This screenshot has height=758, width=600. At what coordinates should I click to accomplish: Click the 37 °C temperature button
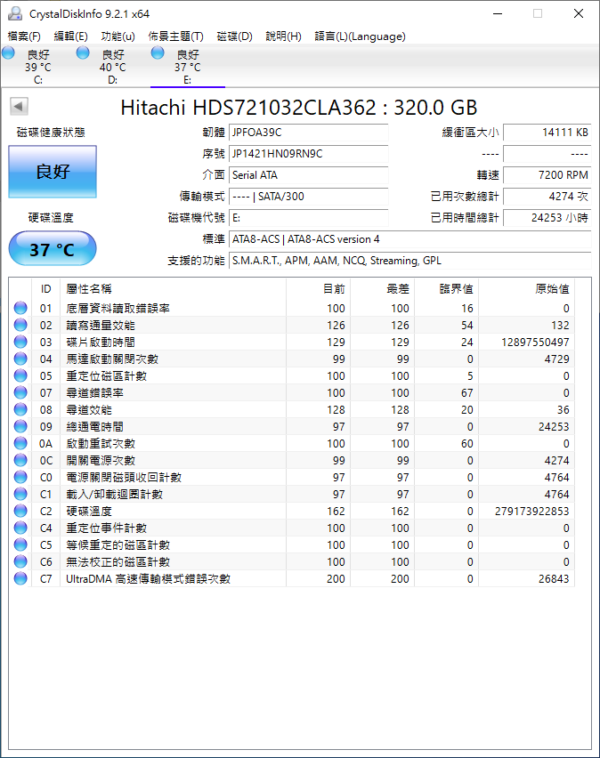click(x=52, y=249)
